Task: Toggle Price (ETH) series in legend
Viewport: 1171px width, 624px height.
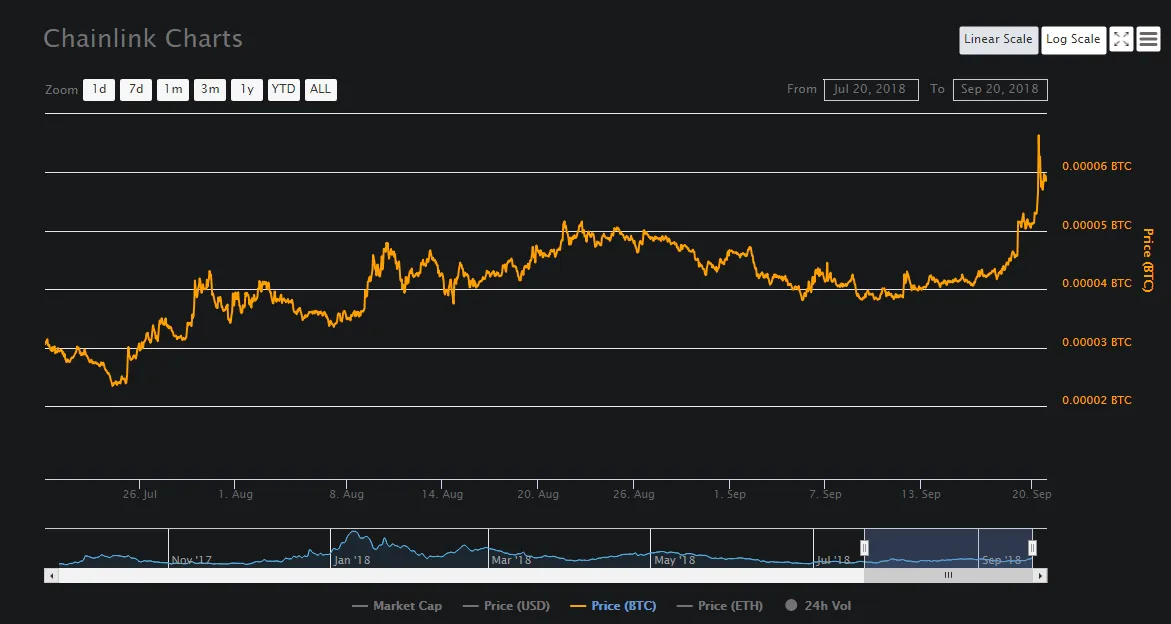Action: coord(720,606)
